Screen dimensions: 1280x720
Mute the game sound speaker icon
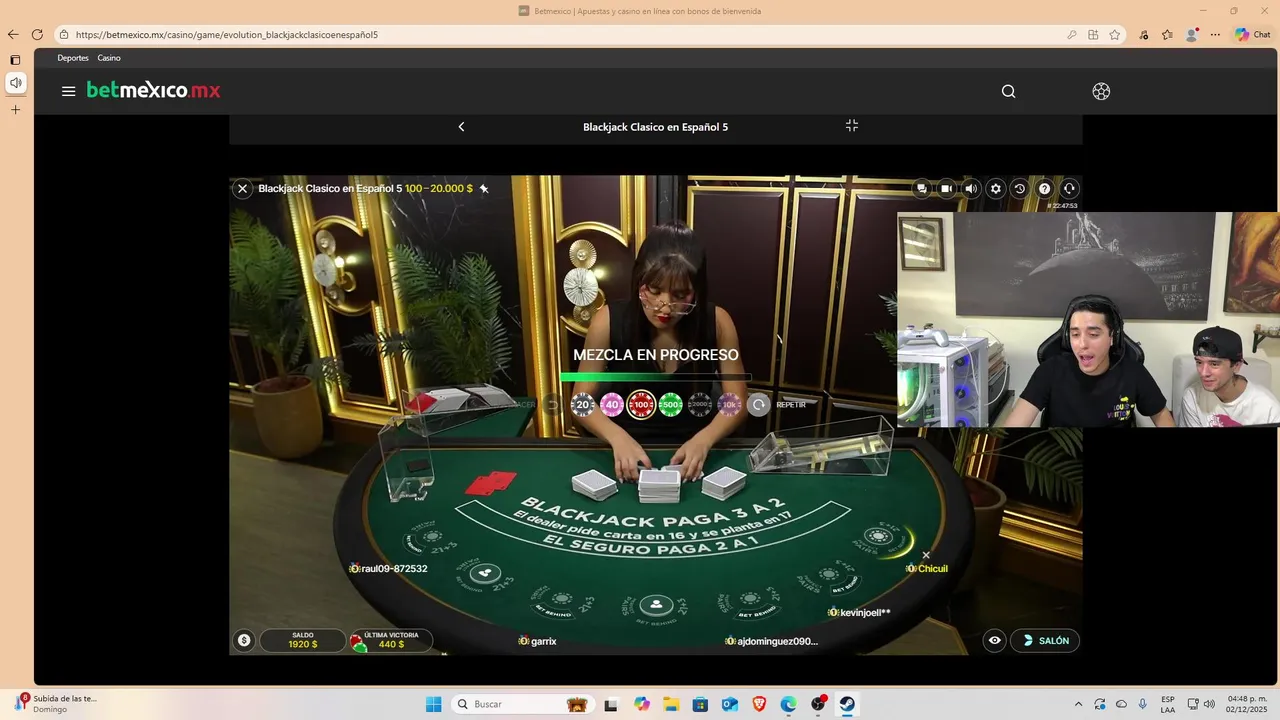point(971,188)
